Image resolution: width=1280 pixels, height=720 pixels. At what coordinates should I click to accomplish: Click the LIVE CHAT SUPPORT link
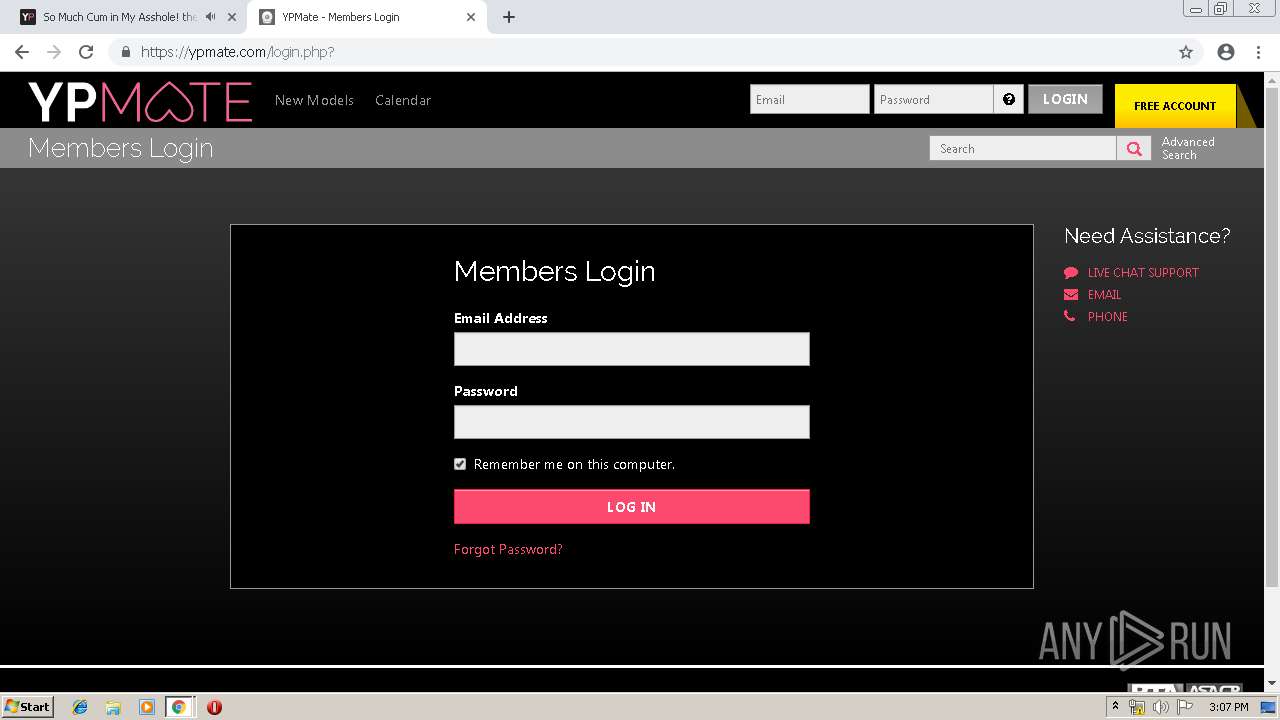pyautogui.click(x=1143, y=272)
